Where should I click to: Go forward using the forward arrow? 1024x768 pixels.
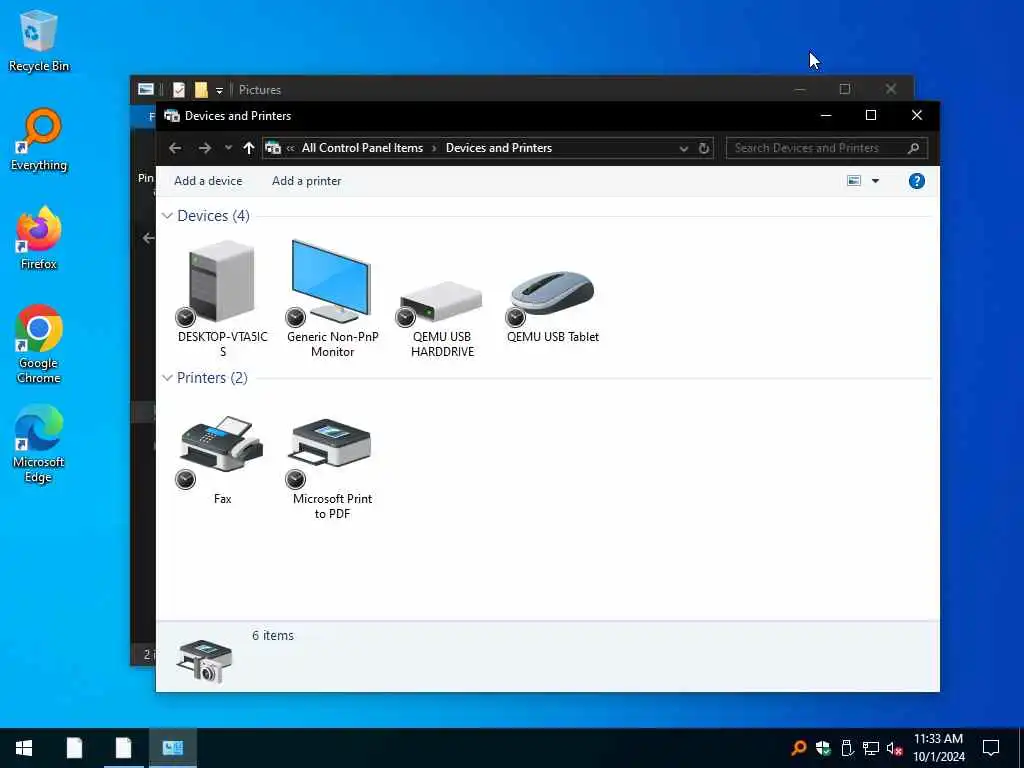point(204,148)
